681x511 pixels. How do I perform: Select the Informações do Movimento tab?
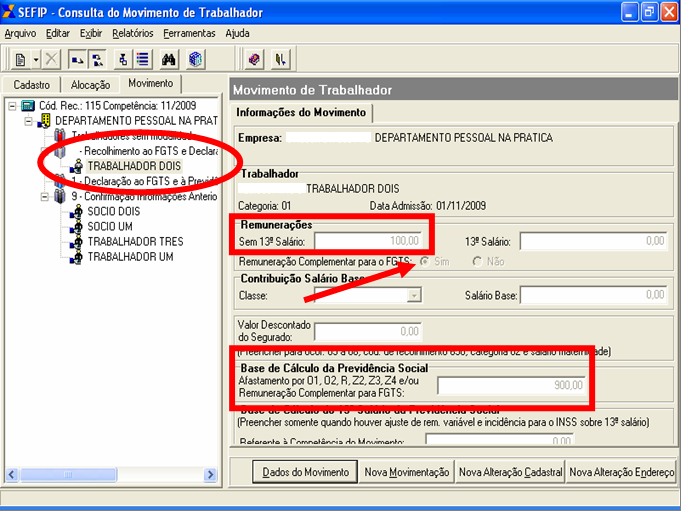pos(301,112)
